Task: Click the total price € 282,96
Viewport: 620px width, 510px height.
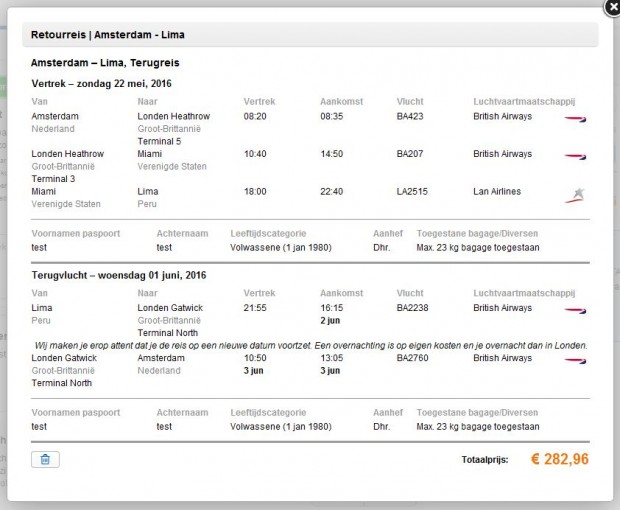Action: point(560,459)
